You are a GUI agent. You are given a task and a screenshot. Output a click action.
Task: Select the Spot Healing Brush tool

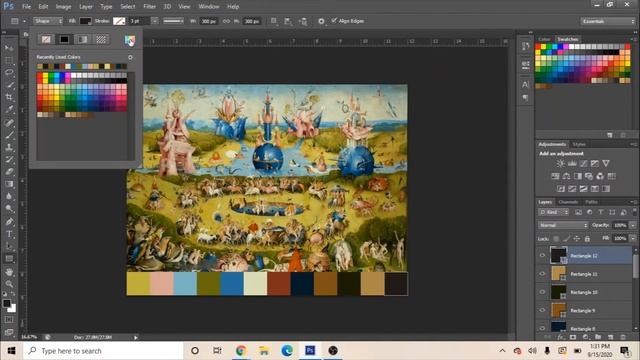tap(9, 122)
